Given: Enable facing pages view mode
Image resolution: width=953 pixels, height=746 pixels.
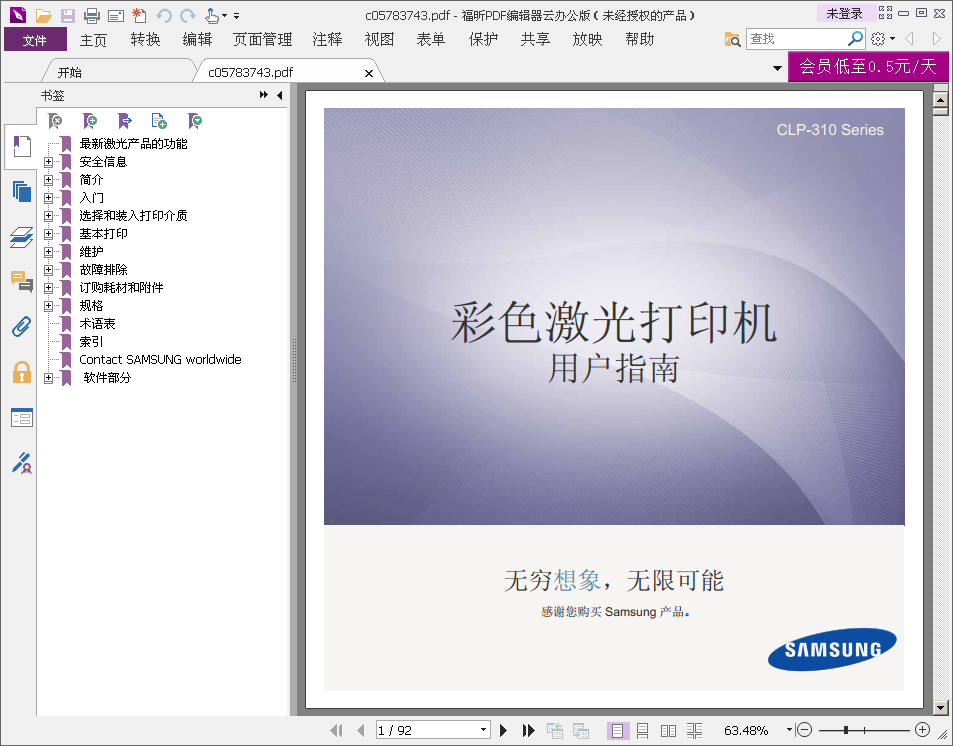Looking at the screenshot, I should point(668,730).
